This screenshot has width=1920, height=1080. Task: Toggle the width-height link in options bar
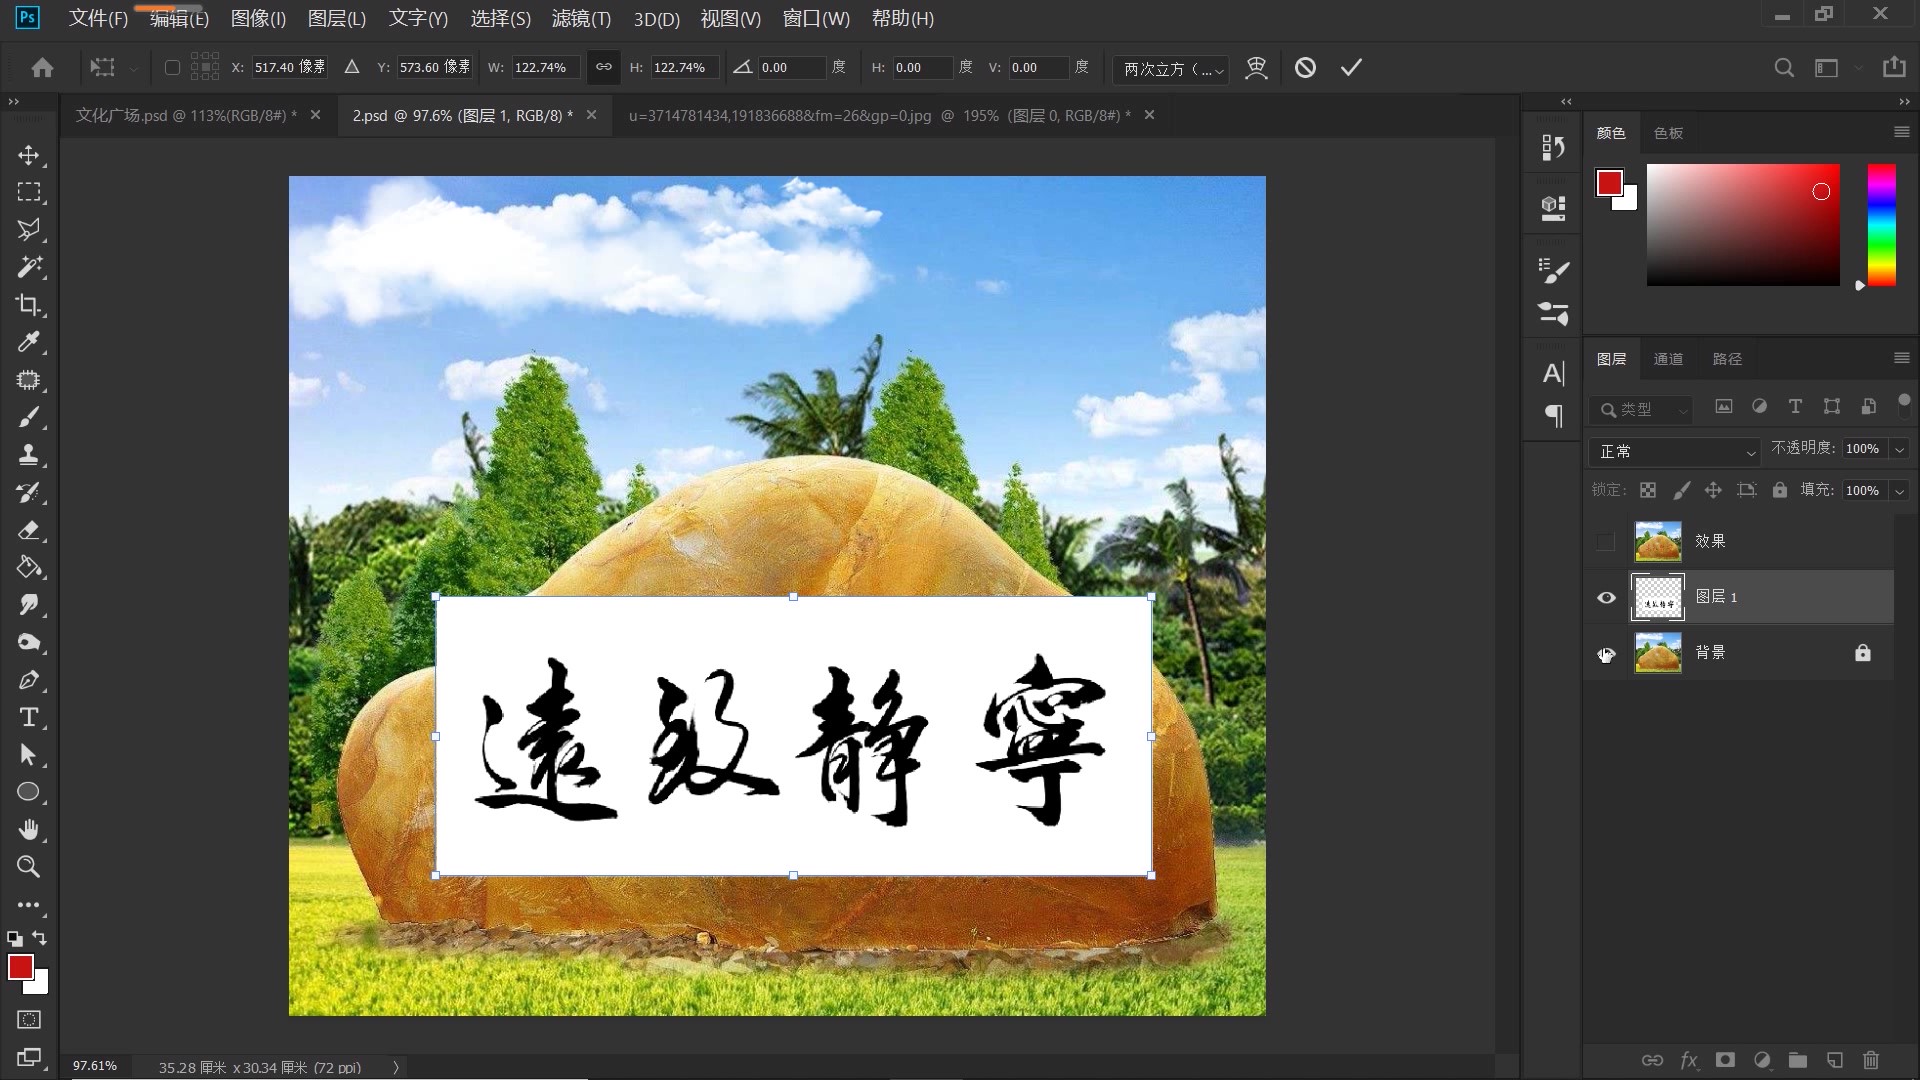pos(603,67)
